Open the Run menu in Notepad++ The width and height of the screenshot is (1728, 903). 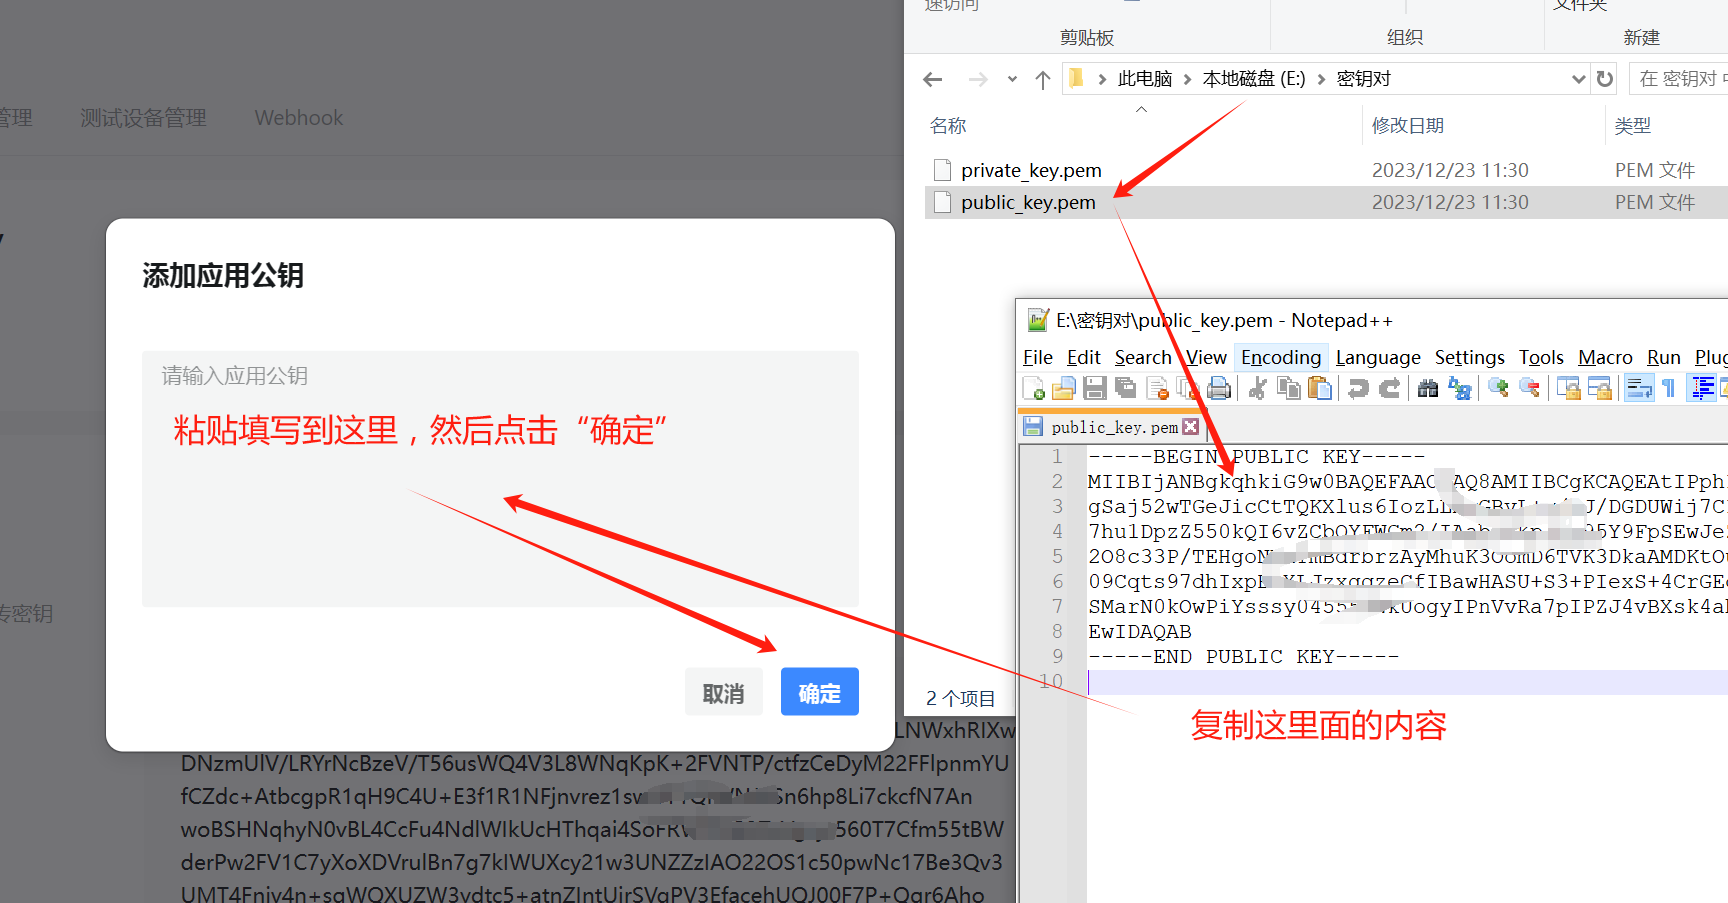1664,358
